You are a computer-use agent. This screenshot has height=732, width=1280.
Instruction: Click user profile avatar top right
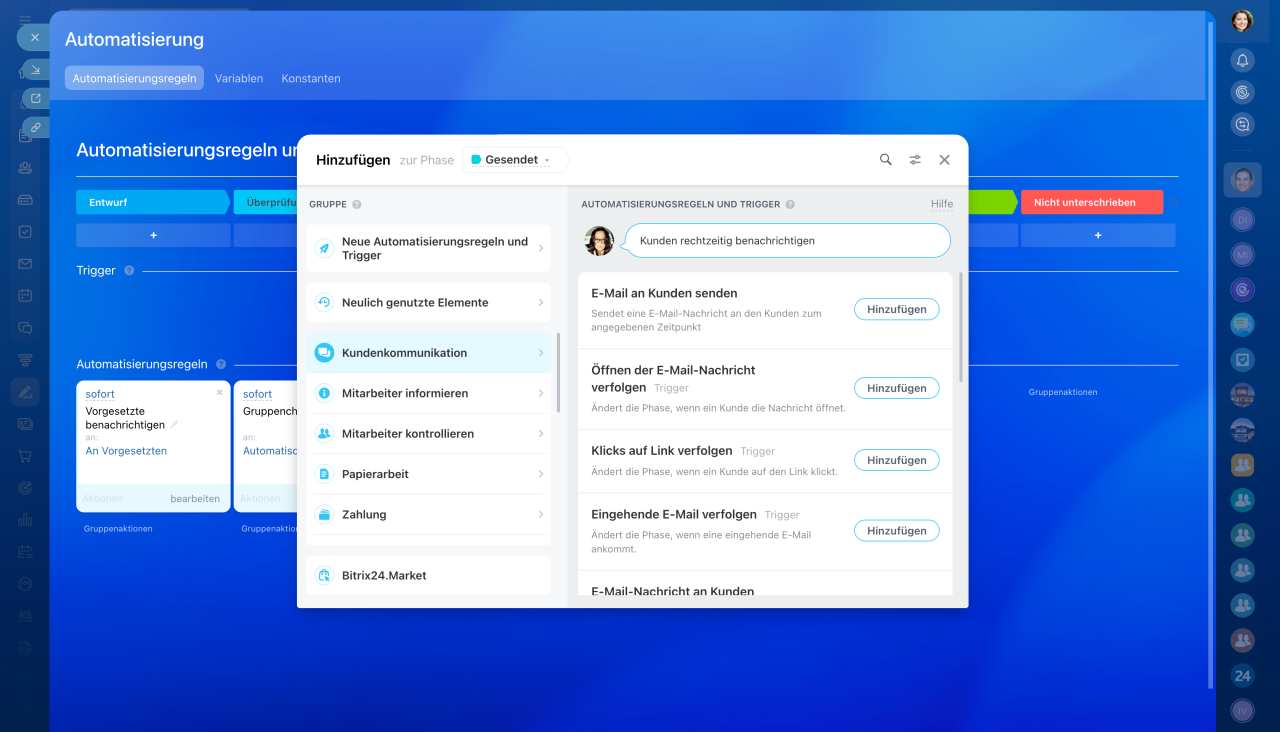pyautogui.click(x=1242, y=21)
